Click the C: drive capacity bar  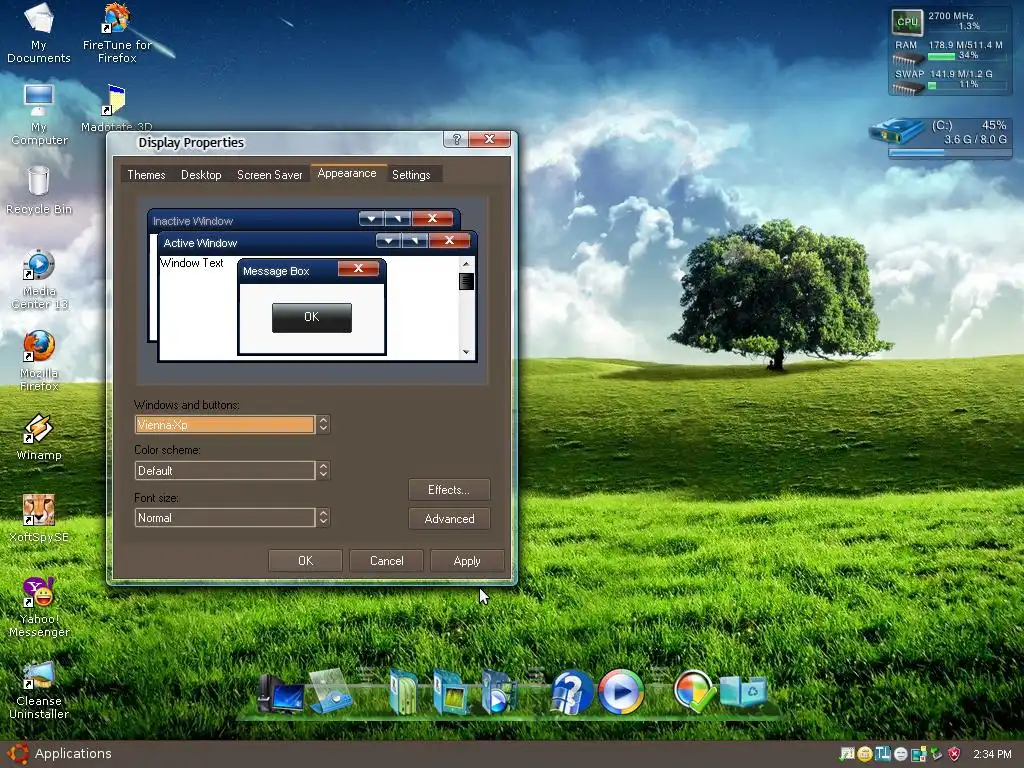[950, 152]
